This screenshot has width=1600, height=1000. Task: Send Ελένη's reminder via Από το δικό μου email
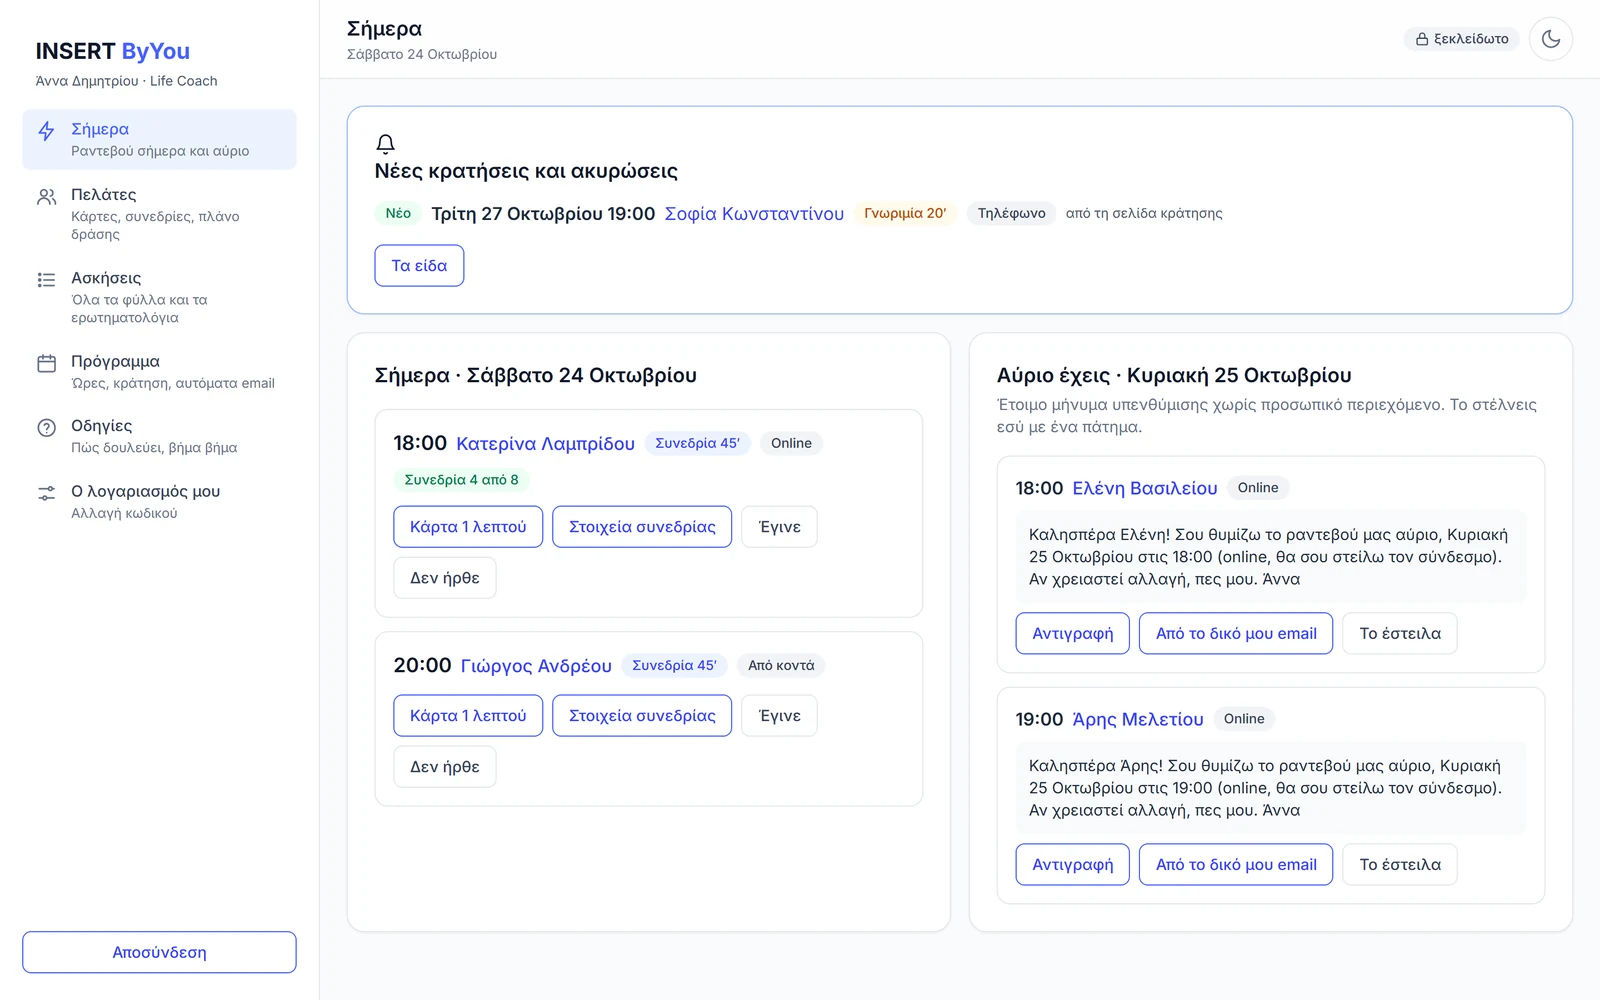pos(1236,633)
